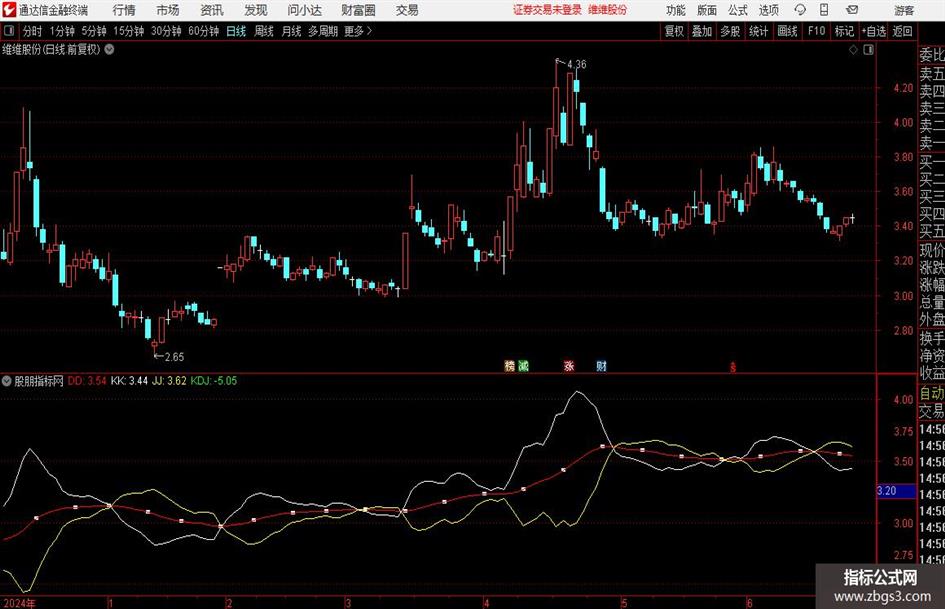Switch to the 15分钟 period tab
Screen dimensions: 945x609
tap(128, 31)
